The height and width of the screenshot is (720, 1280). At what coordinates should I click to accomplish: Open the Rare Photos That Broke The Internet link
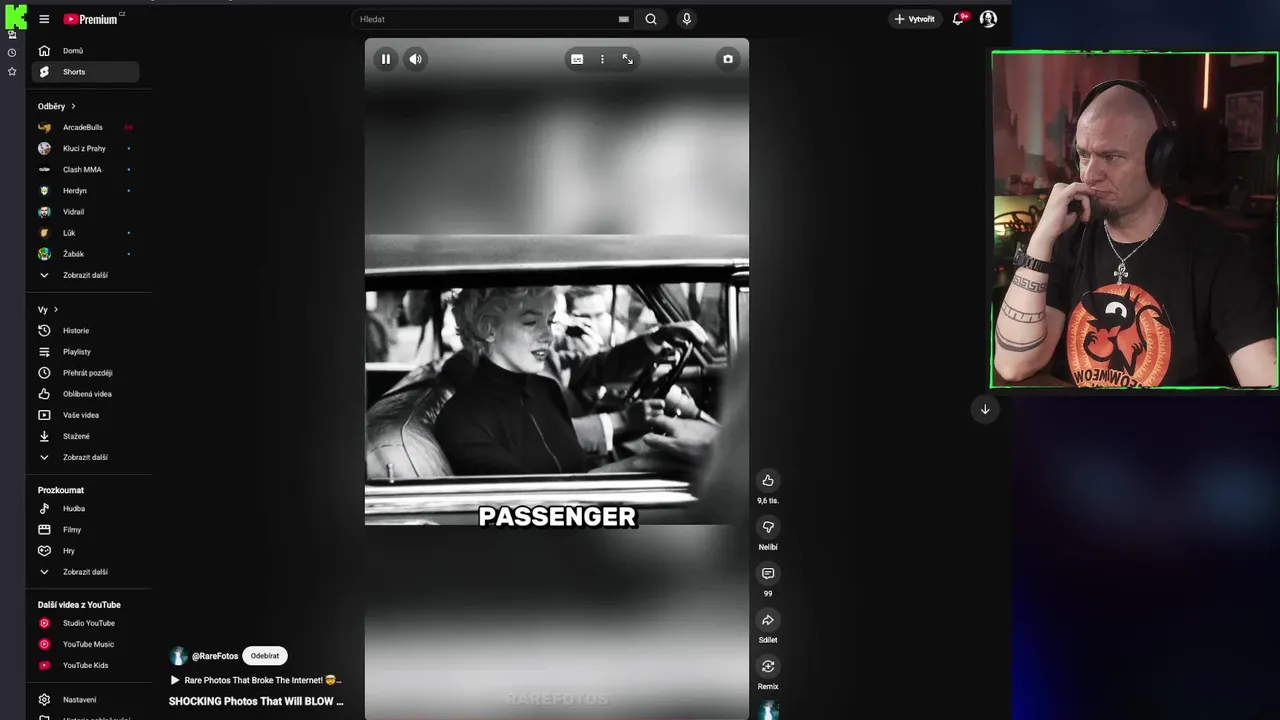tap(256, 680)
